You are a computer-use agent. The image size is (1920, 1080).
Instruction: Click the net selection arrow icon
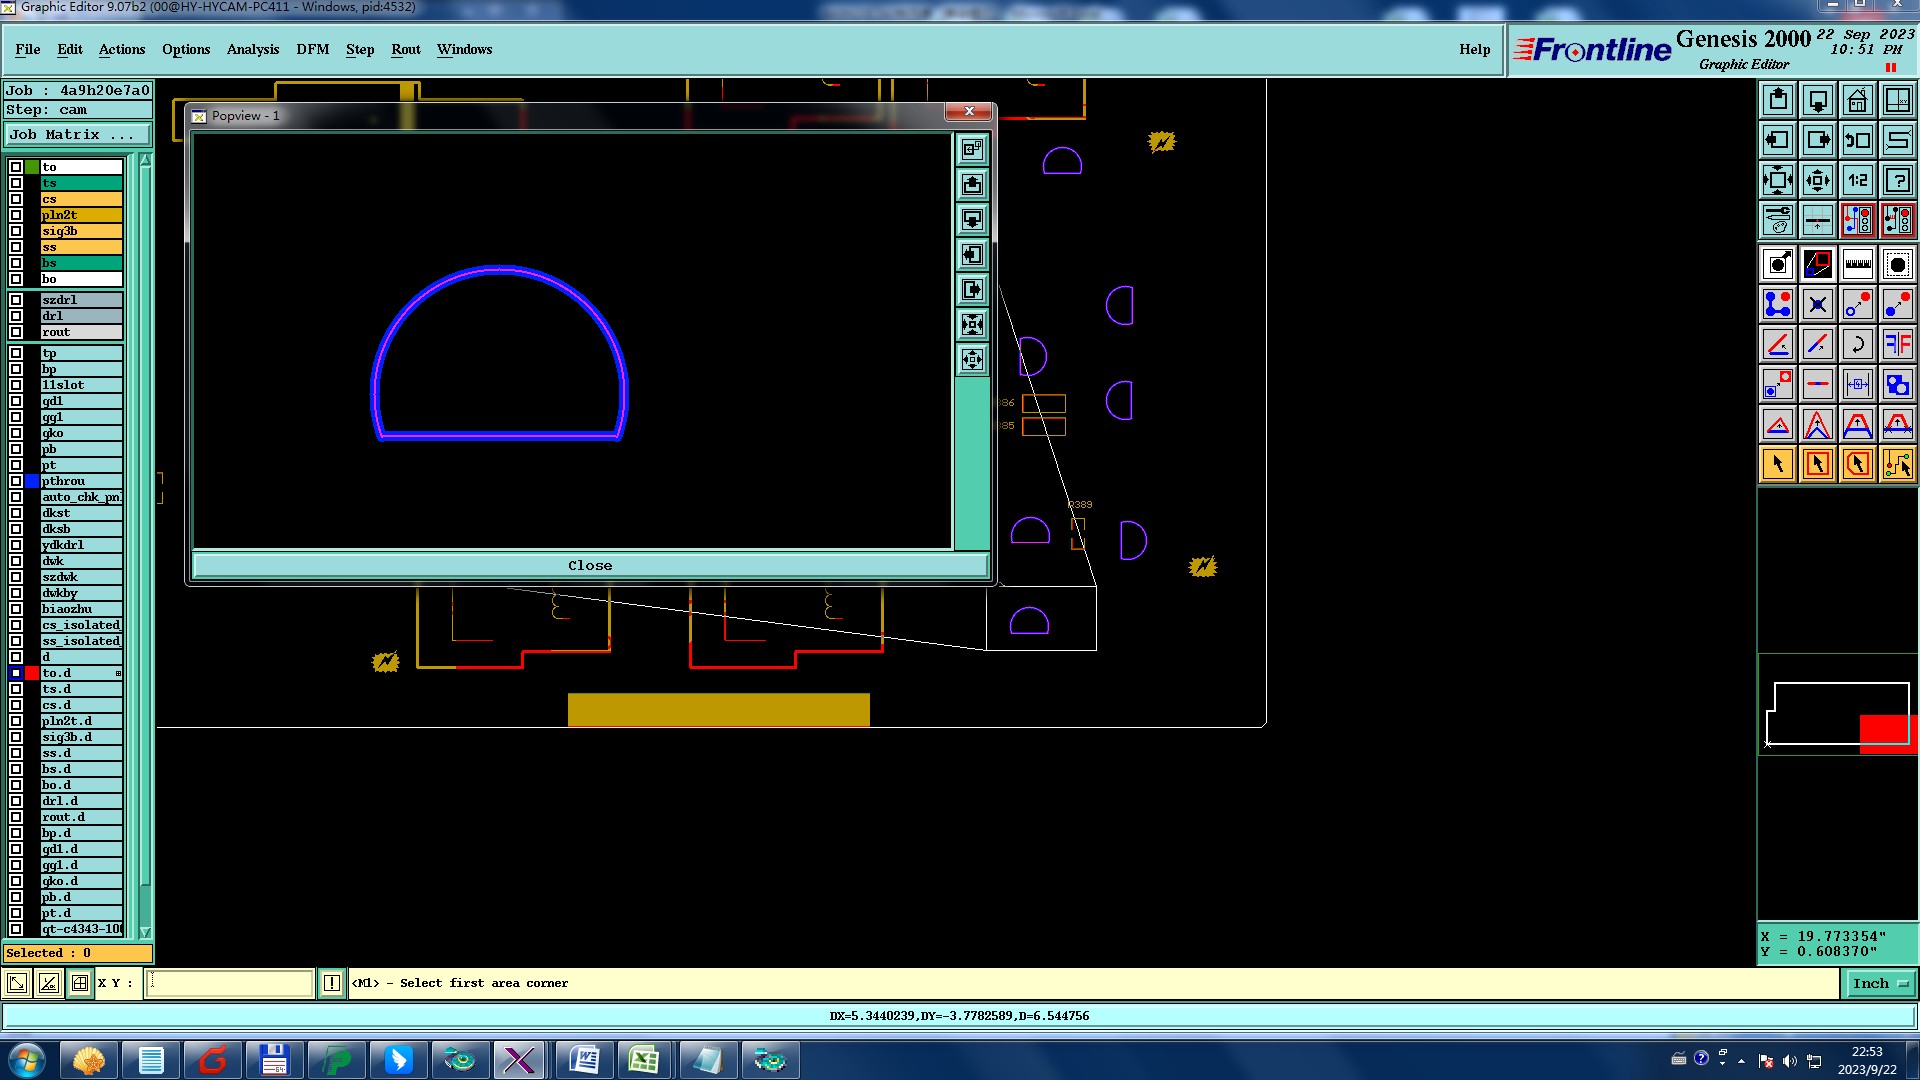[1897, 464]
